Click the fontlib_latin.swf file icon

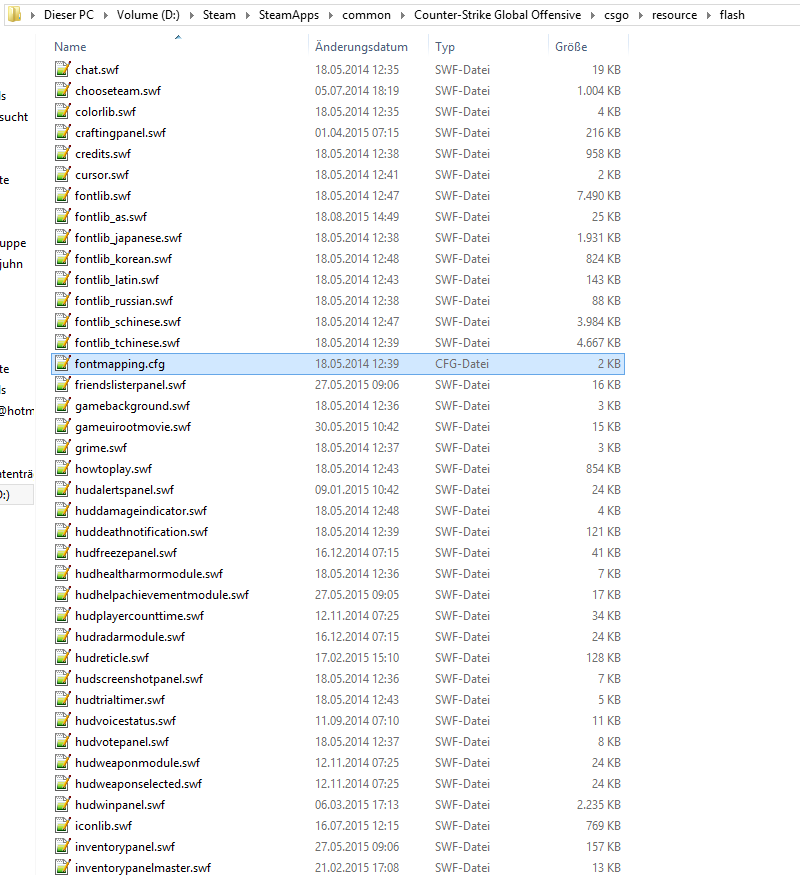[63, 279]
